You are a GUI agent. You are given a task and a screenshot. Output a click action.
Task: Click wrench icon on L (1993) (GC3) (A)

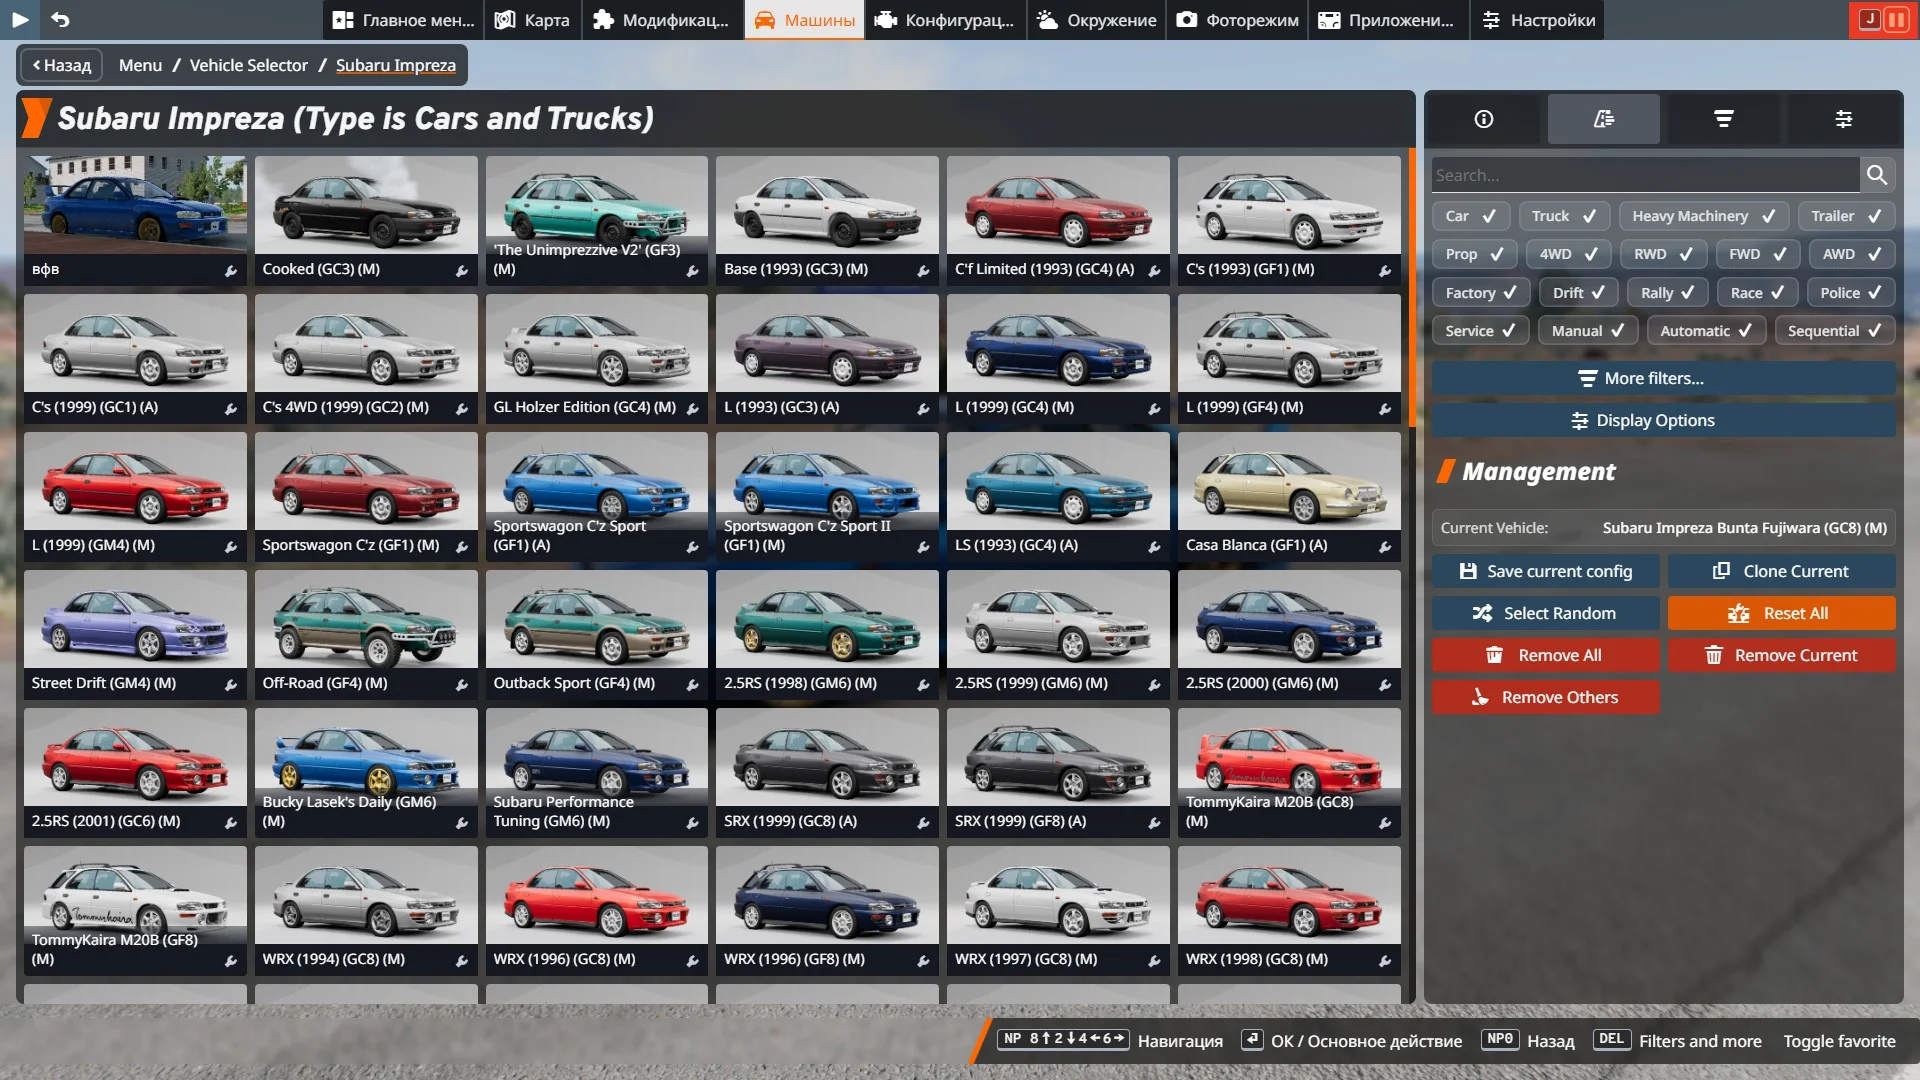(x=923, y=409)
